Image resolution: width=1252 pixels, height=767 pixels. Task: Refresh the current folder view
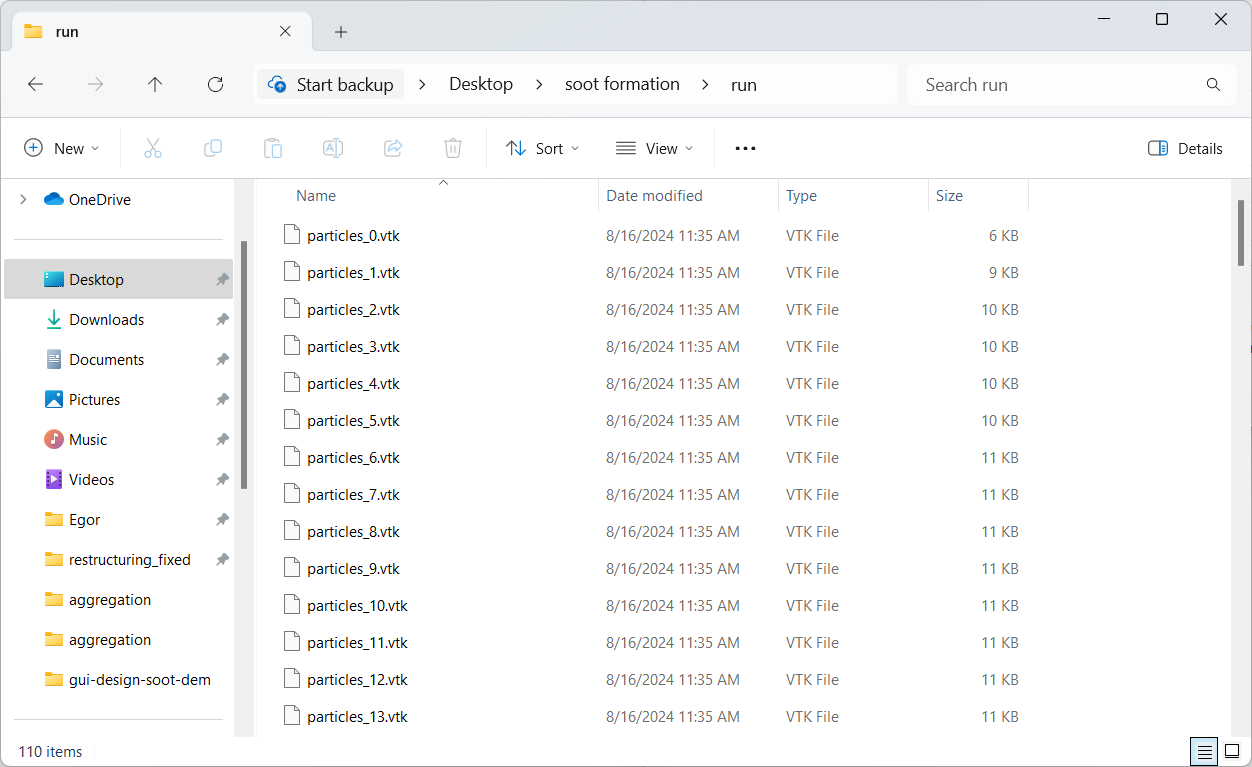(215, 85)
